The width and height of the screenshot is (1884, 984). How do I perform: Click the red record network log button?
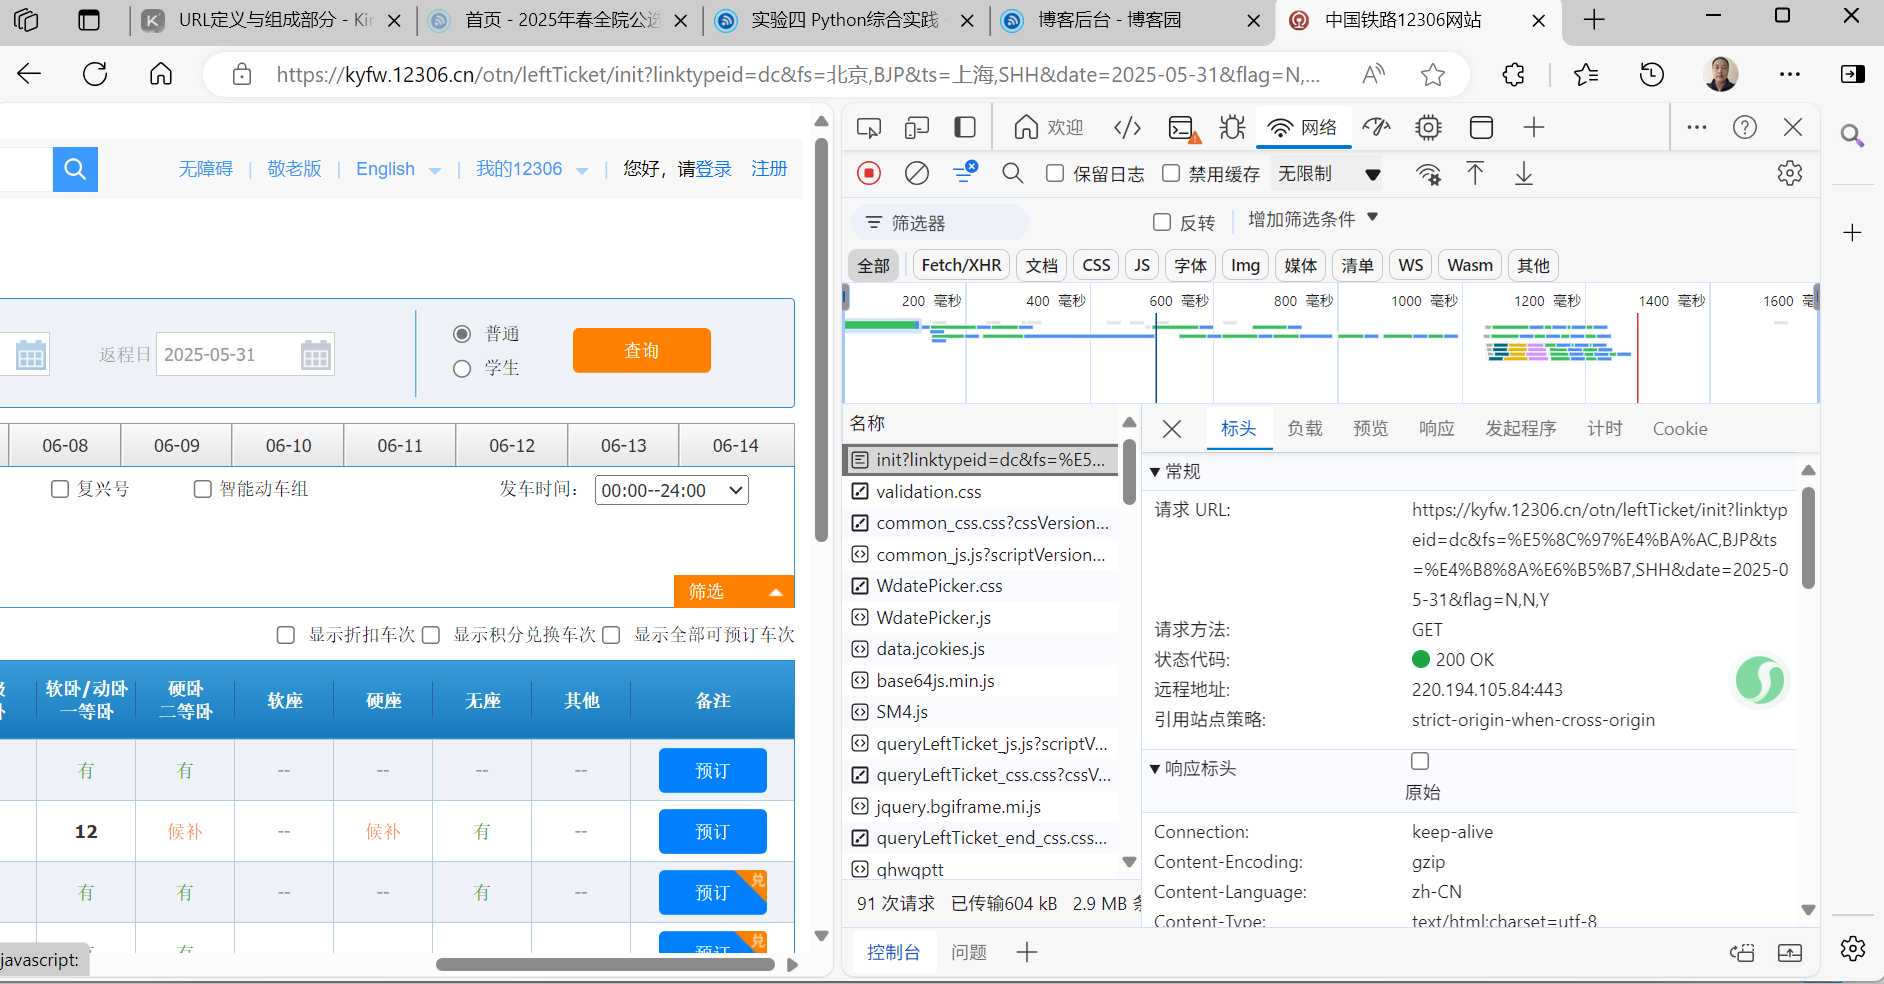(869, 173)
